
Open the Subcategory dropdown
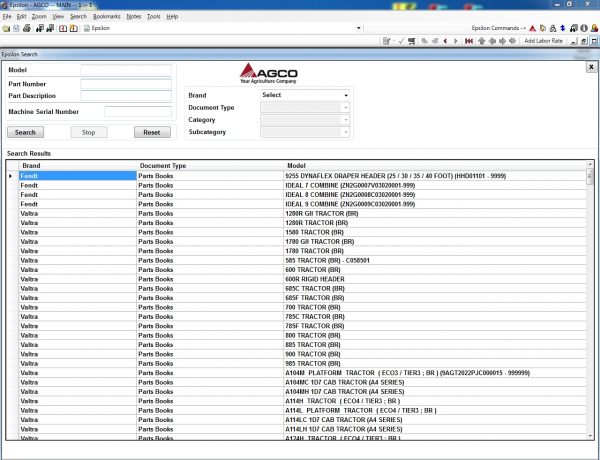pos(305,132)
